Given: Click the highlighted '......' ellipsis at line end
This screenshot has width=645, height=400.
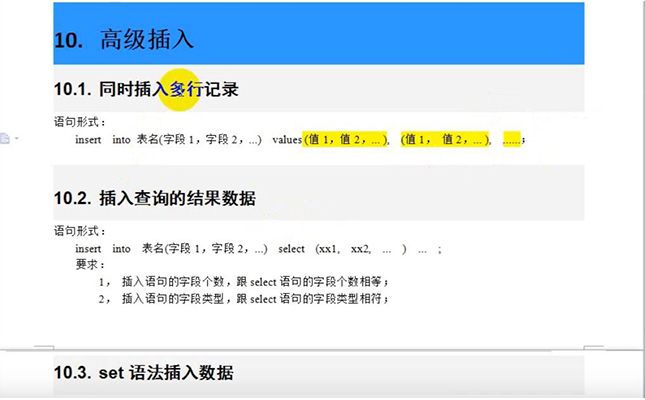Looking at the screenshot, I should (x=512, y=140).
